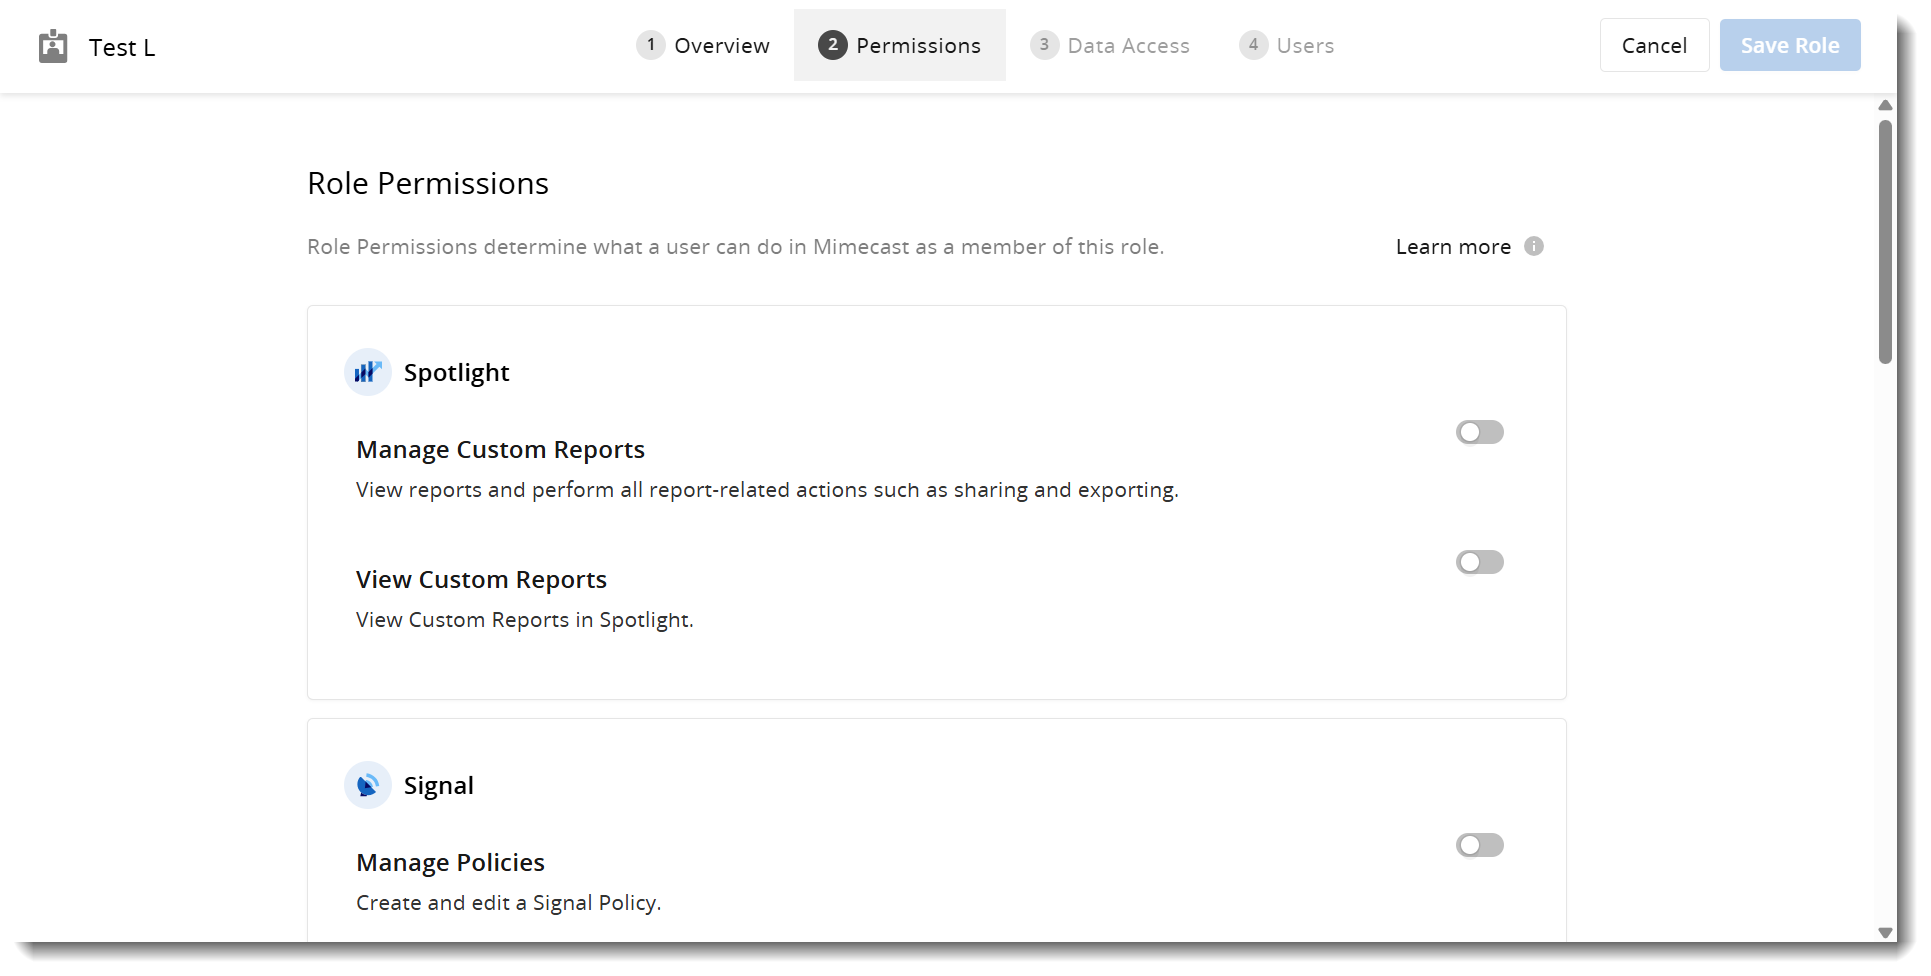The height and width of the screenshot is (976, 1931).
Task: Go to the Overview step tab
Action: [x=703, y=46]
